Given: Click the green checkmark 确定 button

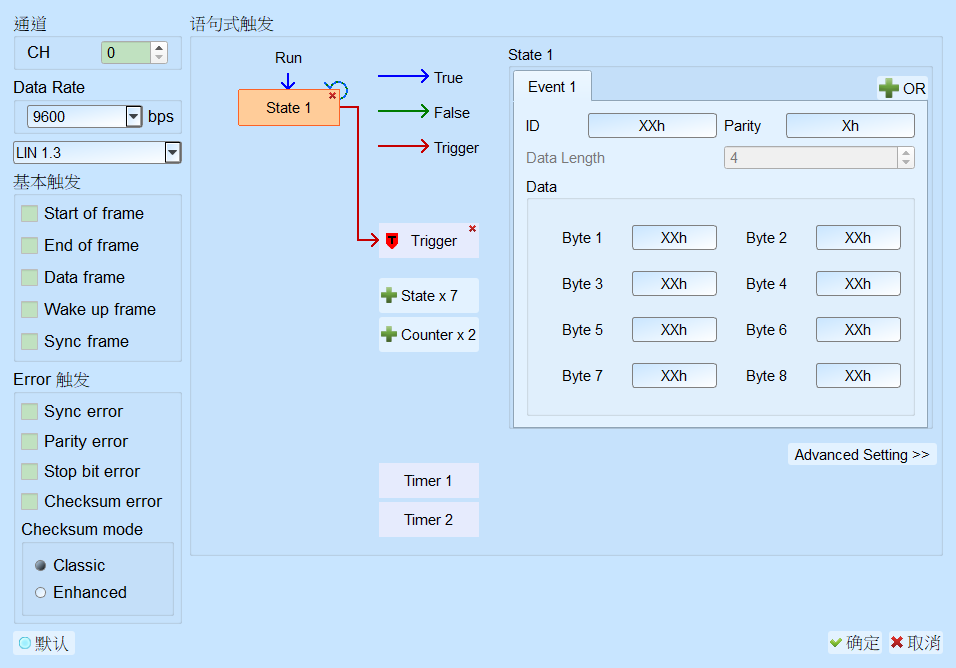Looking at the screenshot, I should (855, 642).
